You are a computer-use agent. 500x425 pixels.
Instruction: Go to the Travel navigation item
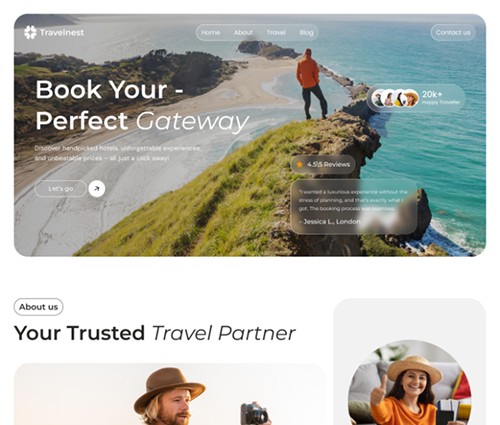(276, 32)
